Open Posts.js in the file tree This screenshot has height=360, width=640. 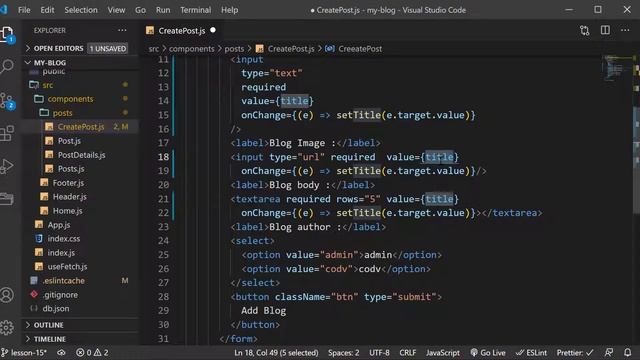(71, 169)
